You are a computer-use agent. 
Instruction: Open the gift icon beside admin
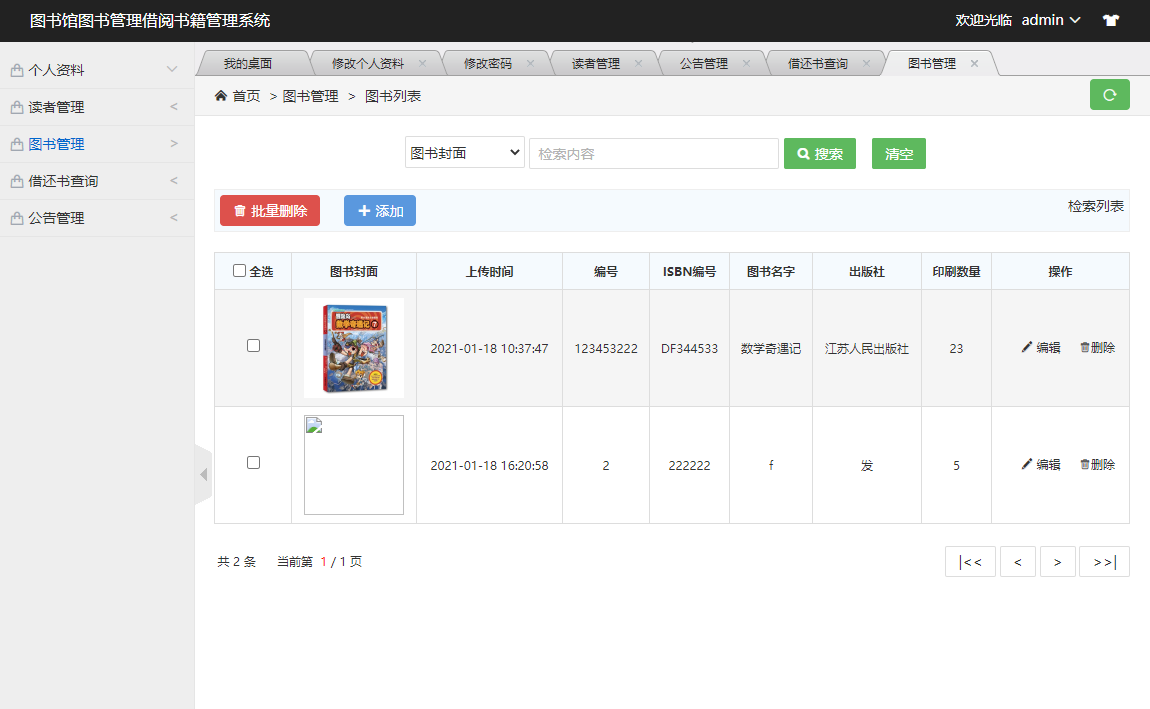[x=1110, y=19]
